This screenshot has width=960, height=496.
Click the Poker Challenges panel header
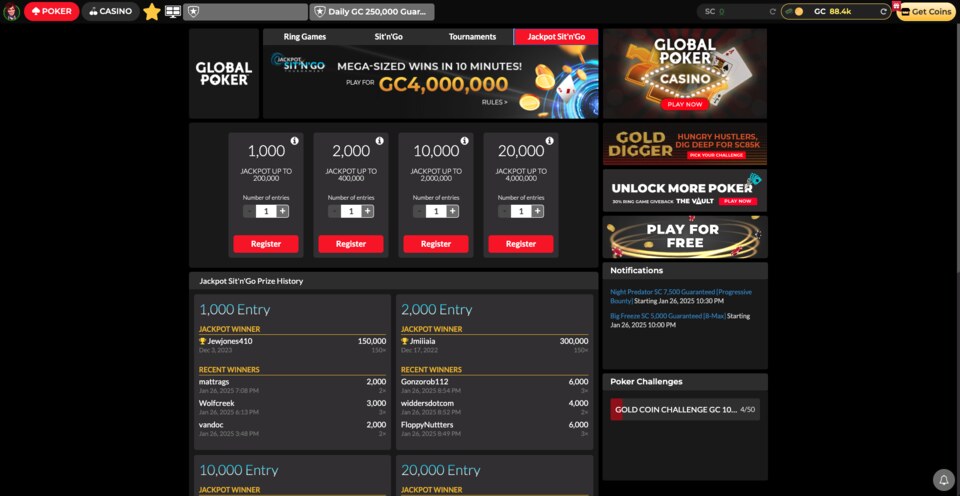(684, 381)
